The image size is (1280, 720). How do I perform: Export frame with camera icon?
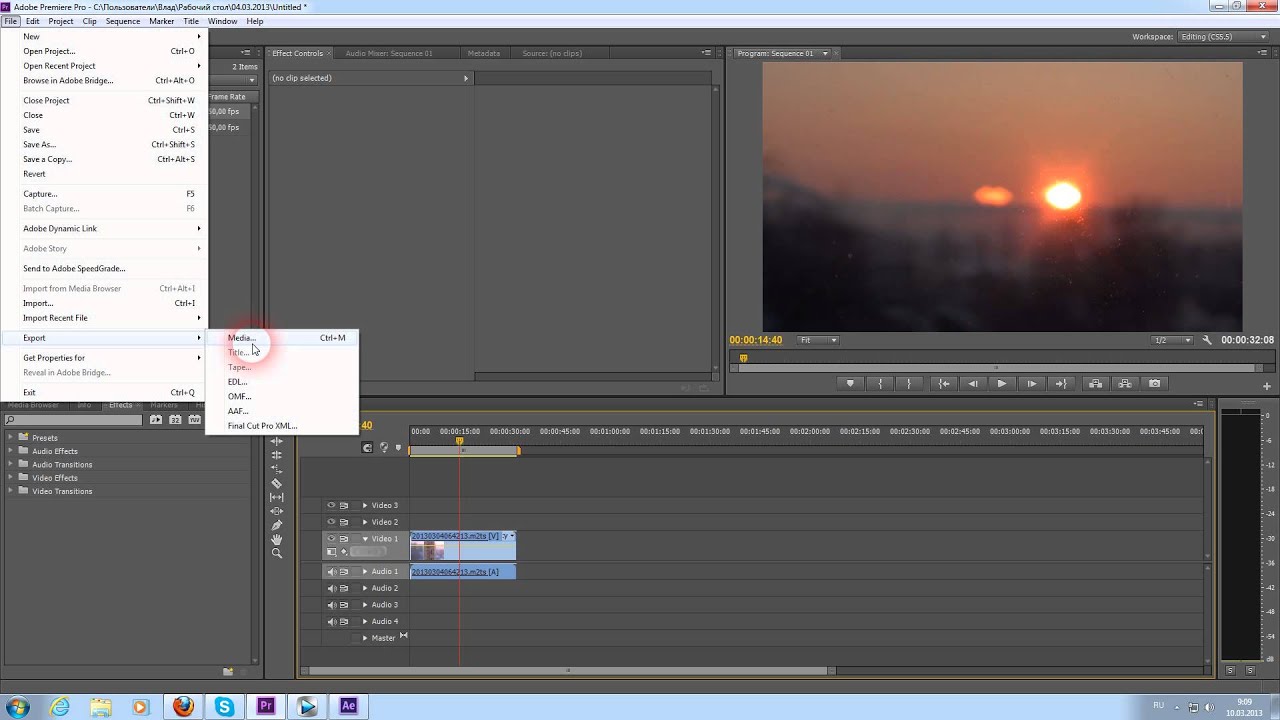coord(1155,383)
